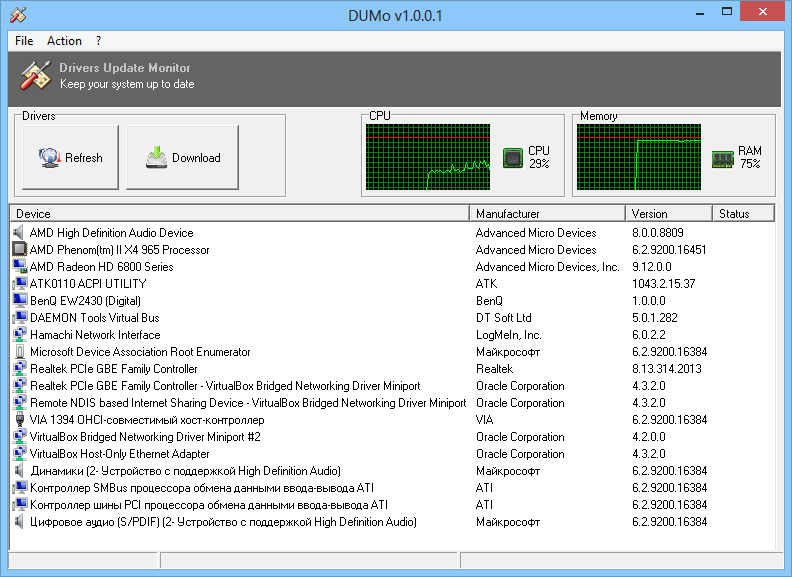Click the Download button
792x577 pixels.
182,158
